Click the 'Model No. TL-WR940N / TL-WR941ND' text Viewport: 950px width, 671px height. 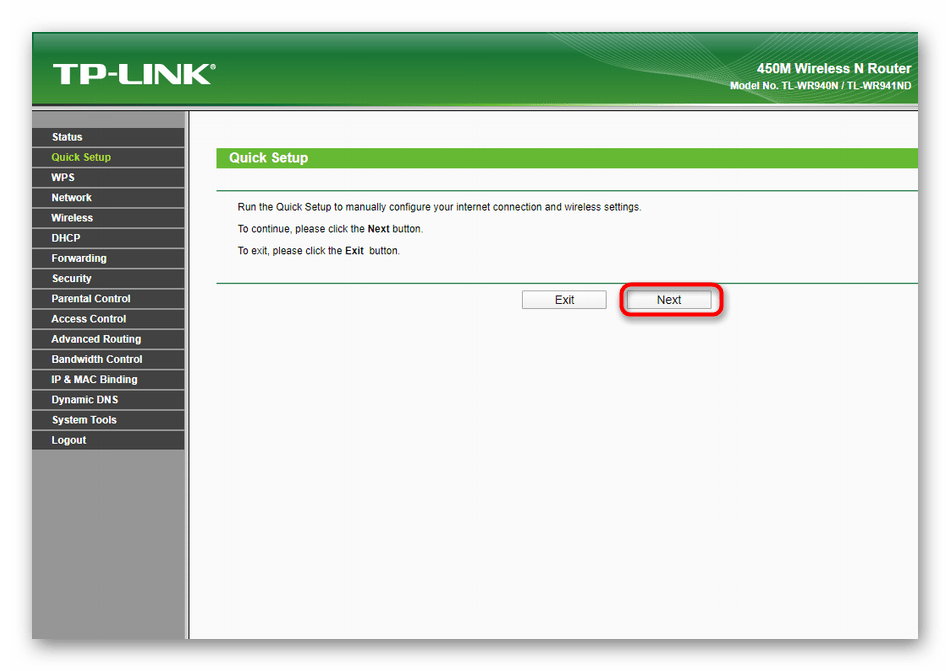tap(820, 86)
